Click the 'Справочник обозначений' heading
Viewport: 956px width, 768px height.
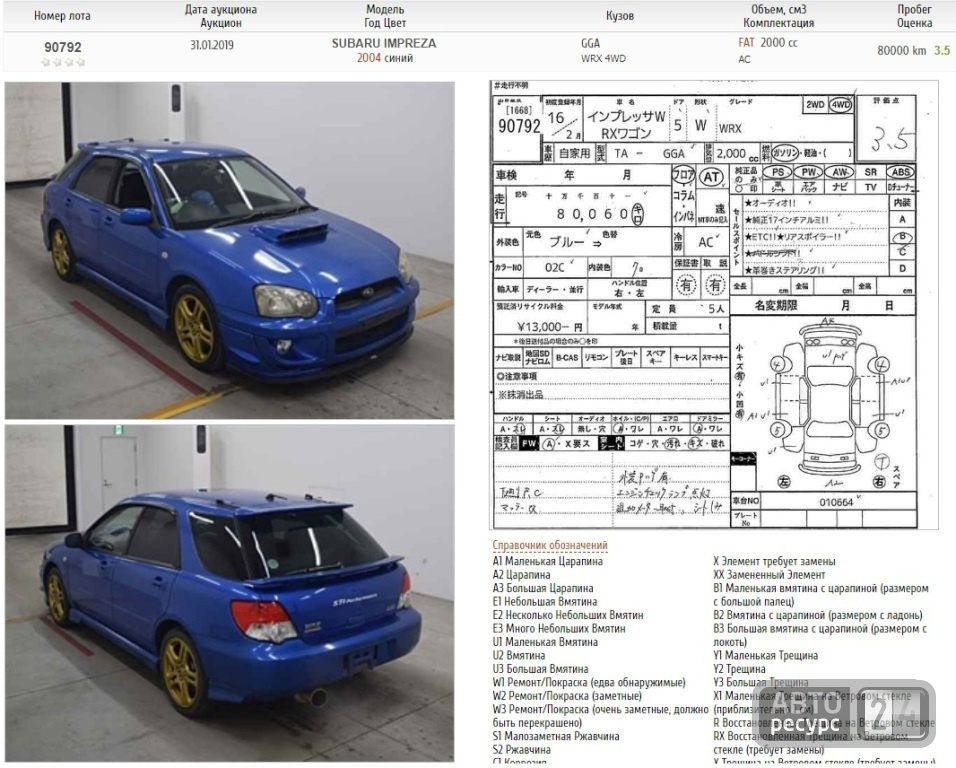pyautogui.click(x=550, y=545)
